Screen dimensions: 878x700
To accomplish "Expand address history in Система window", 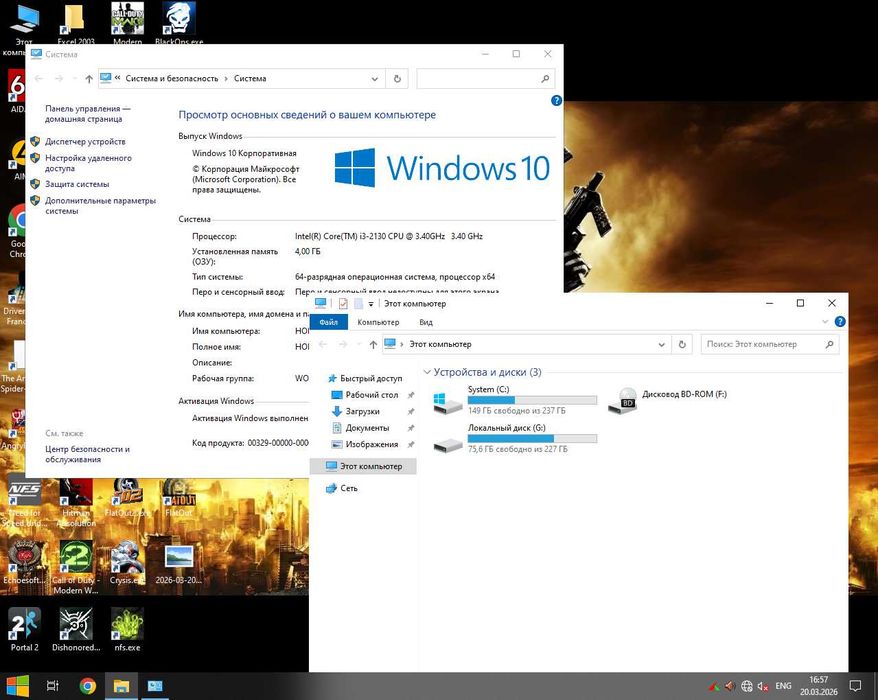I will pyautogui.click(x=375, y=79).
